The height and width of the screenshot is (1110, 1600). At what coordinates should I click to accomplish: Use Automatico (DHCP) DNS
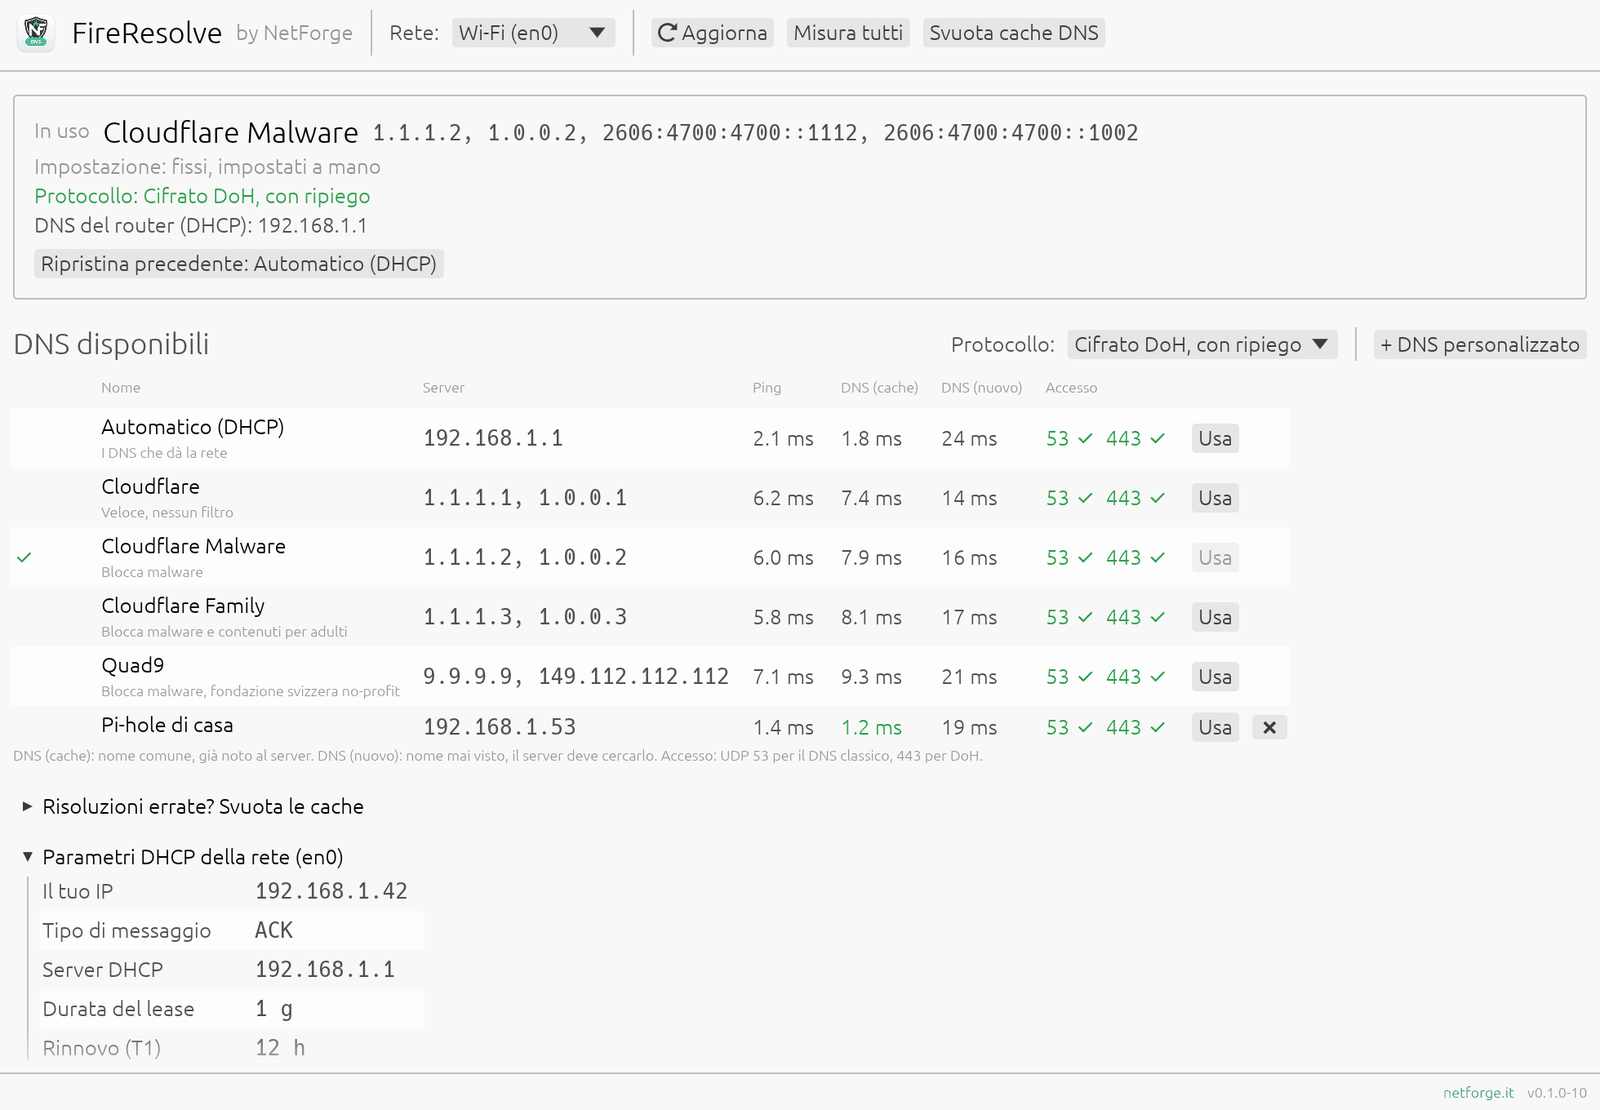point(1215,439)
